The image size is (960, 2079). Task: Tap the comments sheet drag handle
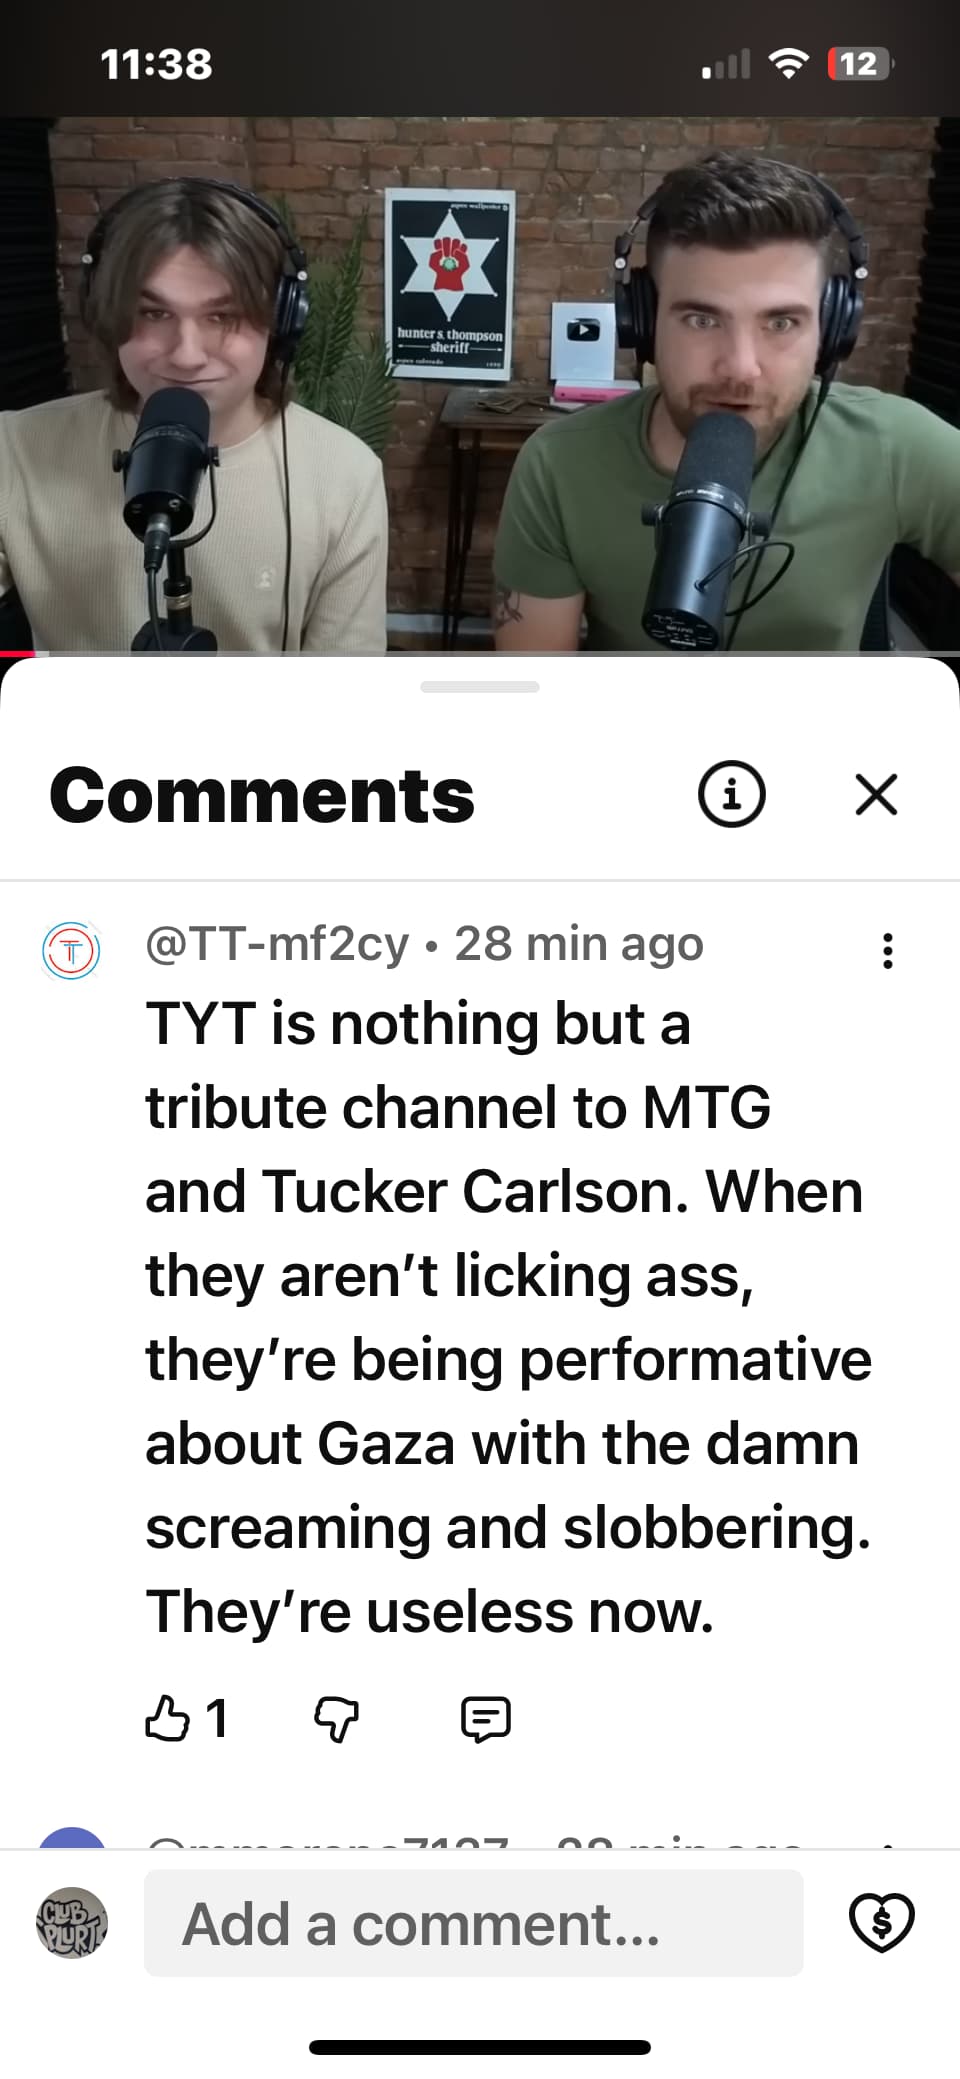(480, 687)
